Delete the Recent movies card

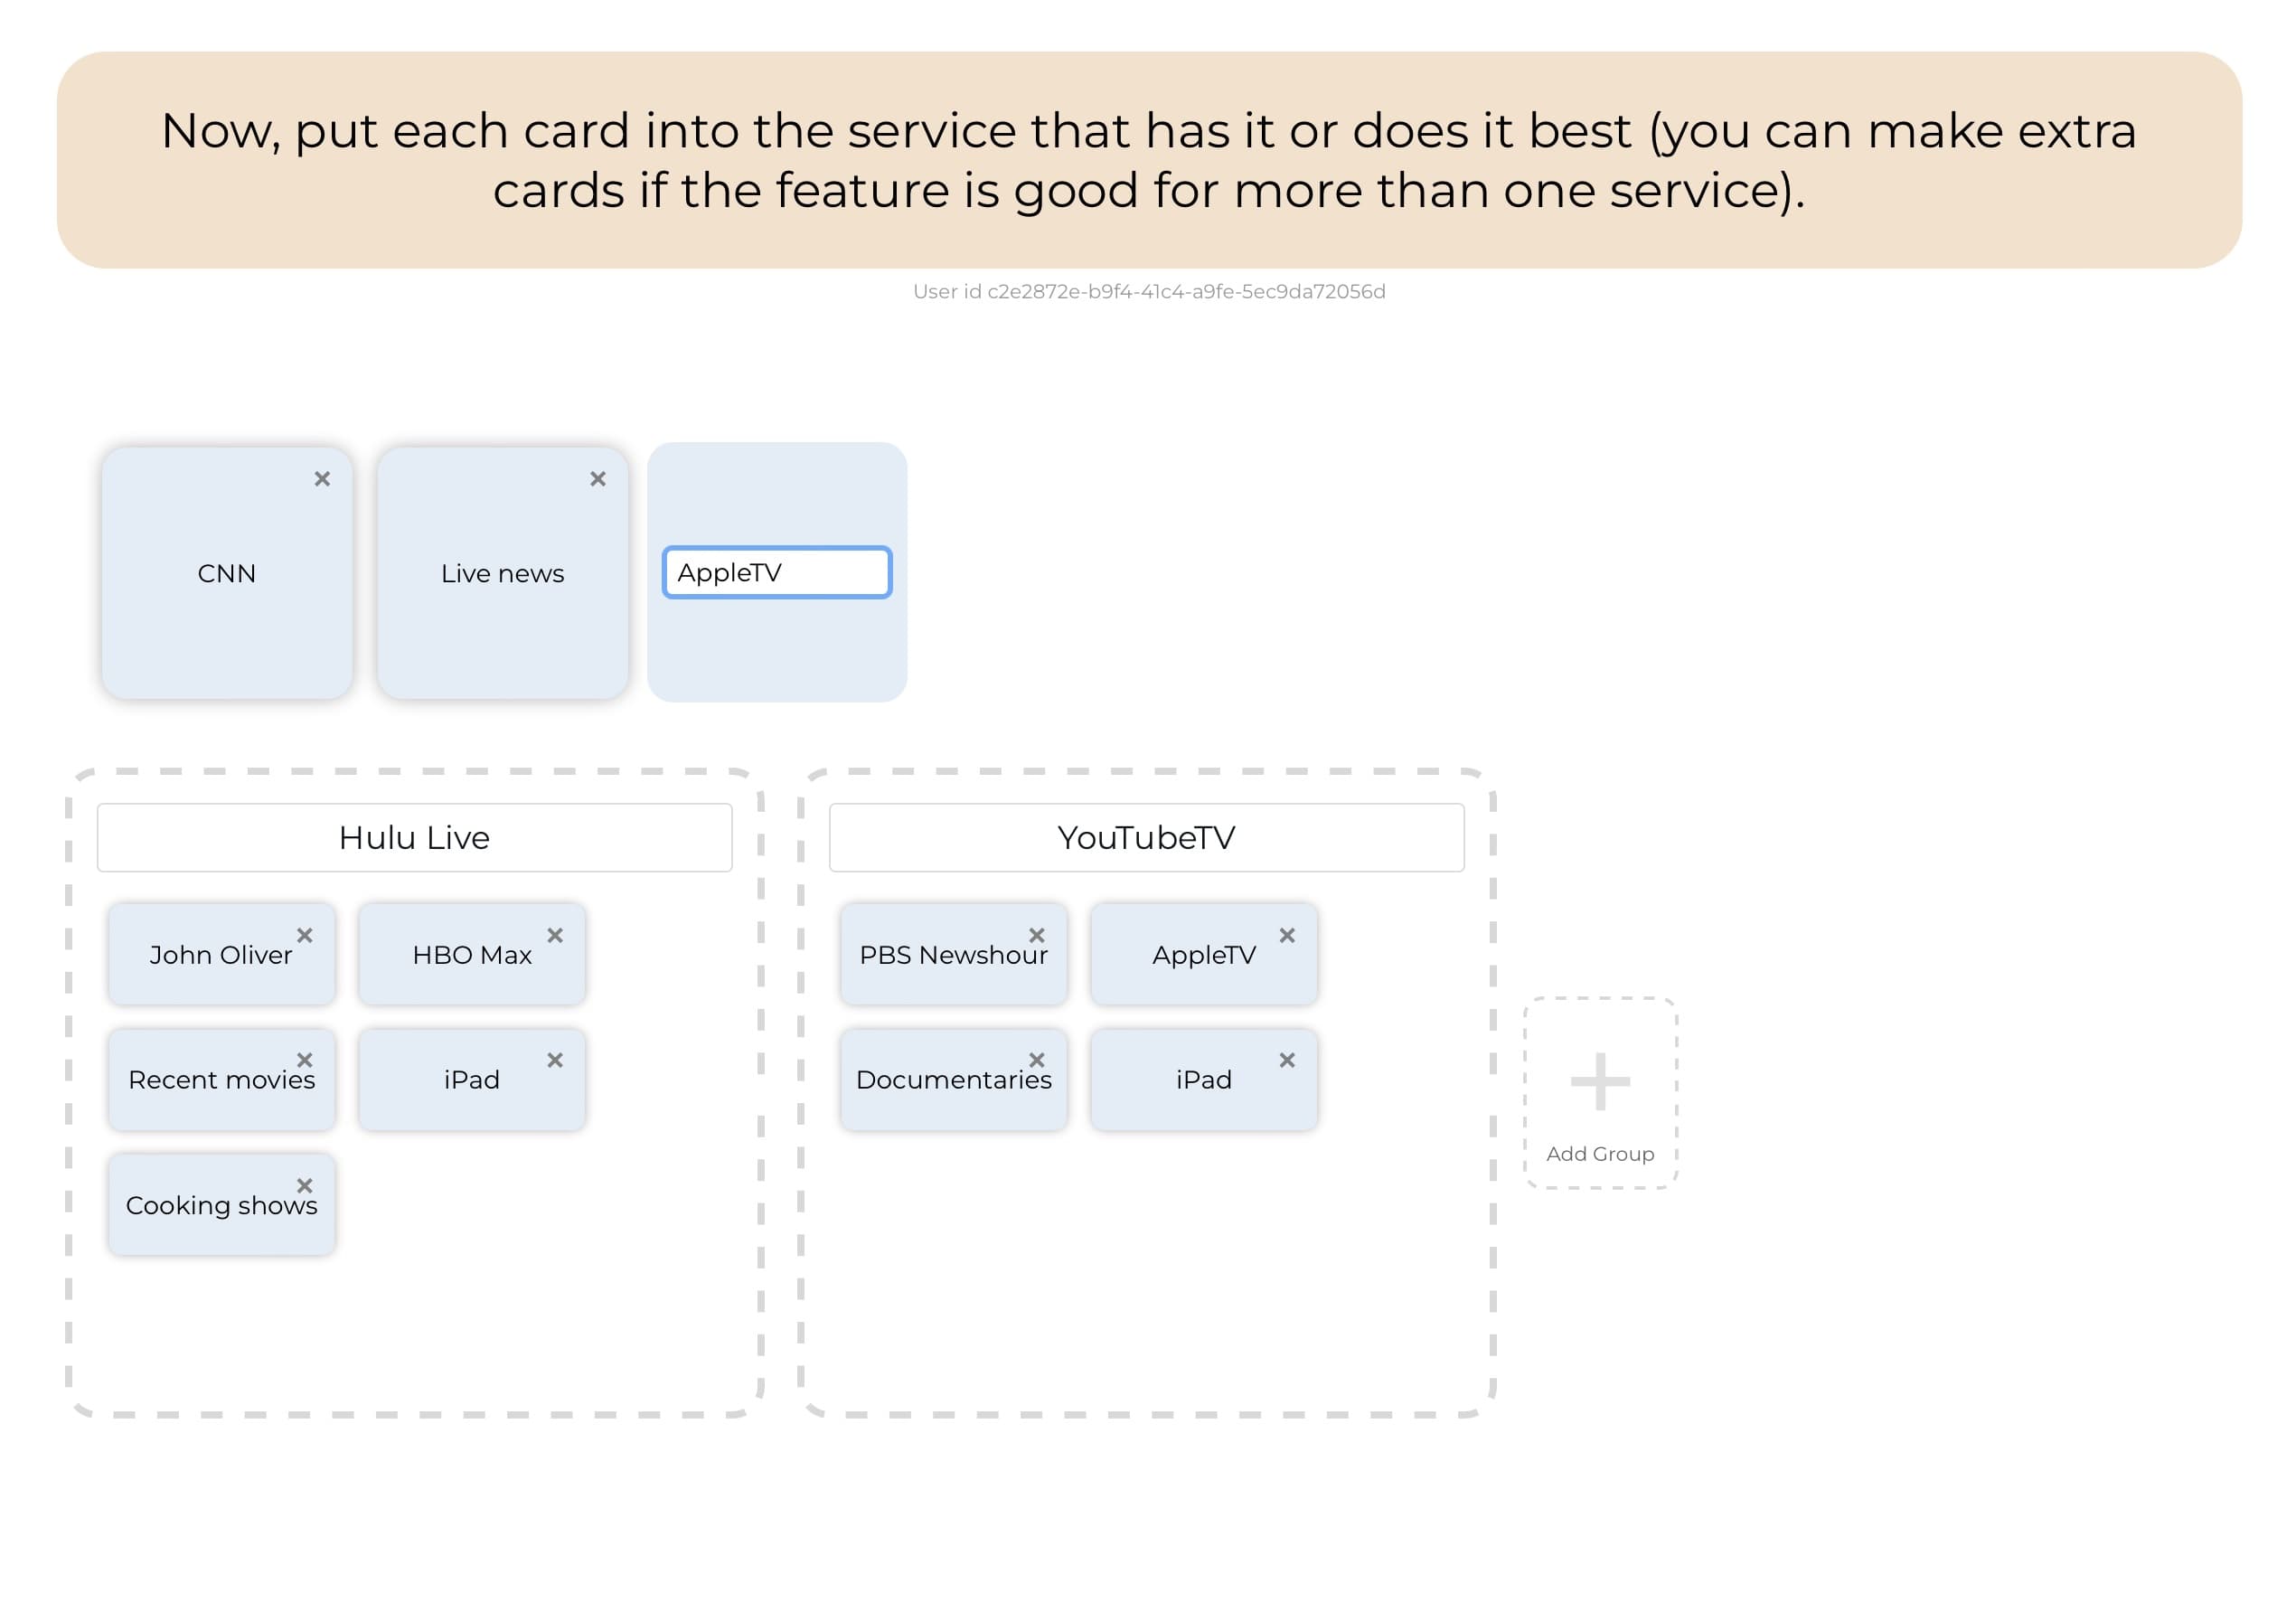coord(305,1061)
